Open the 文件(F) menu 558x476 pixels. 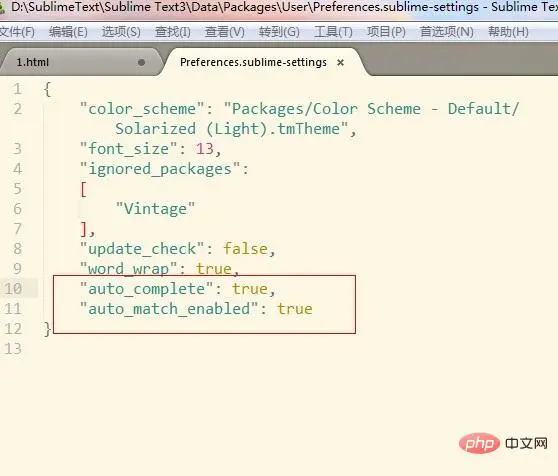pyautogui.click(x=17, y=32)
